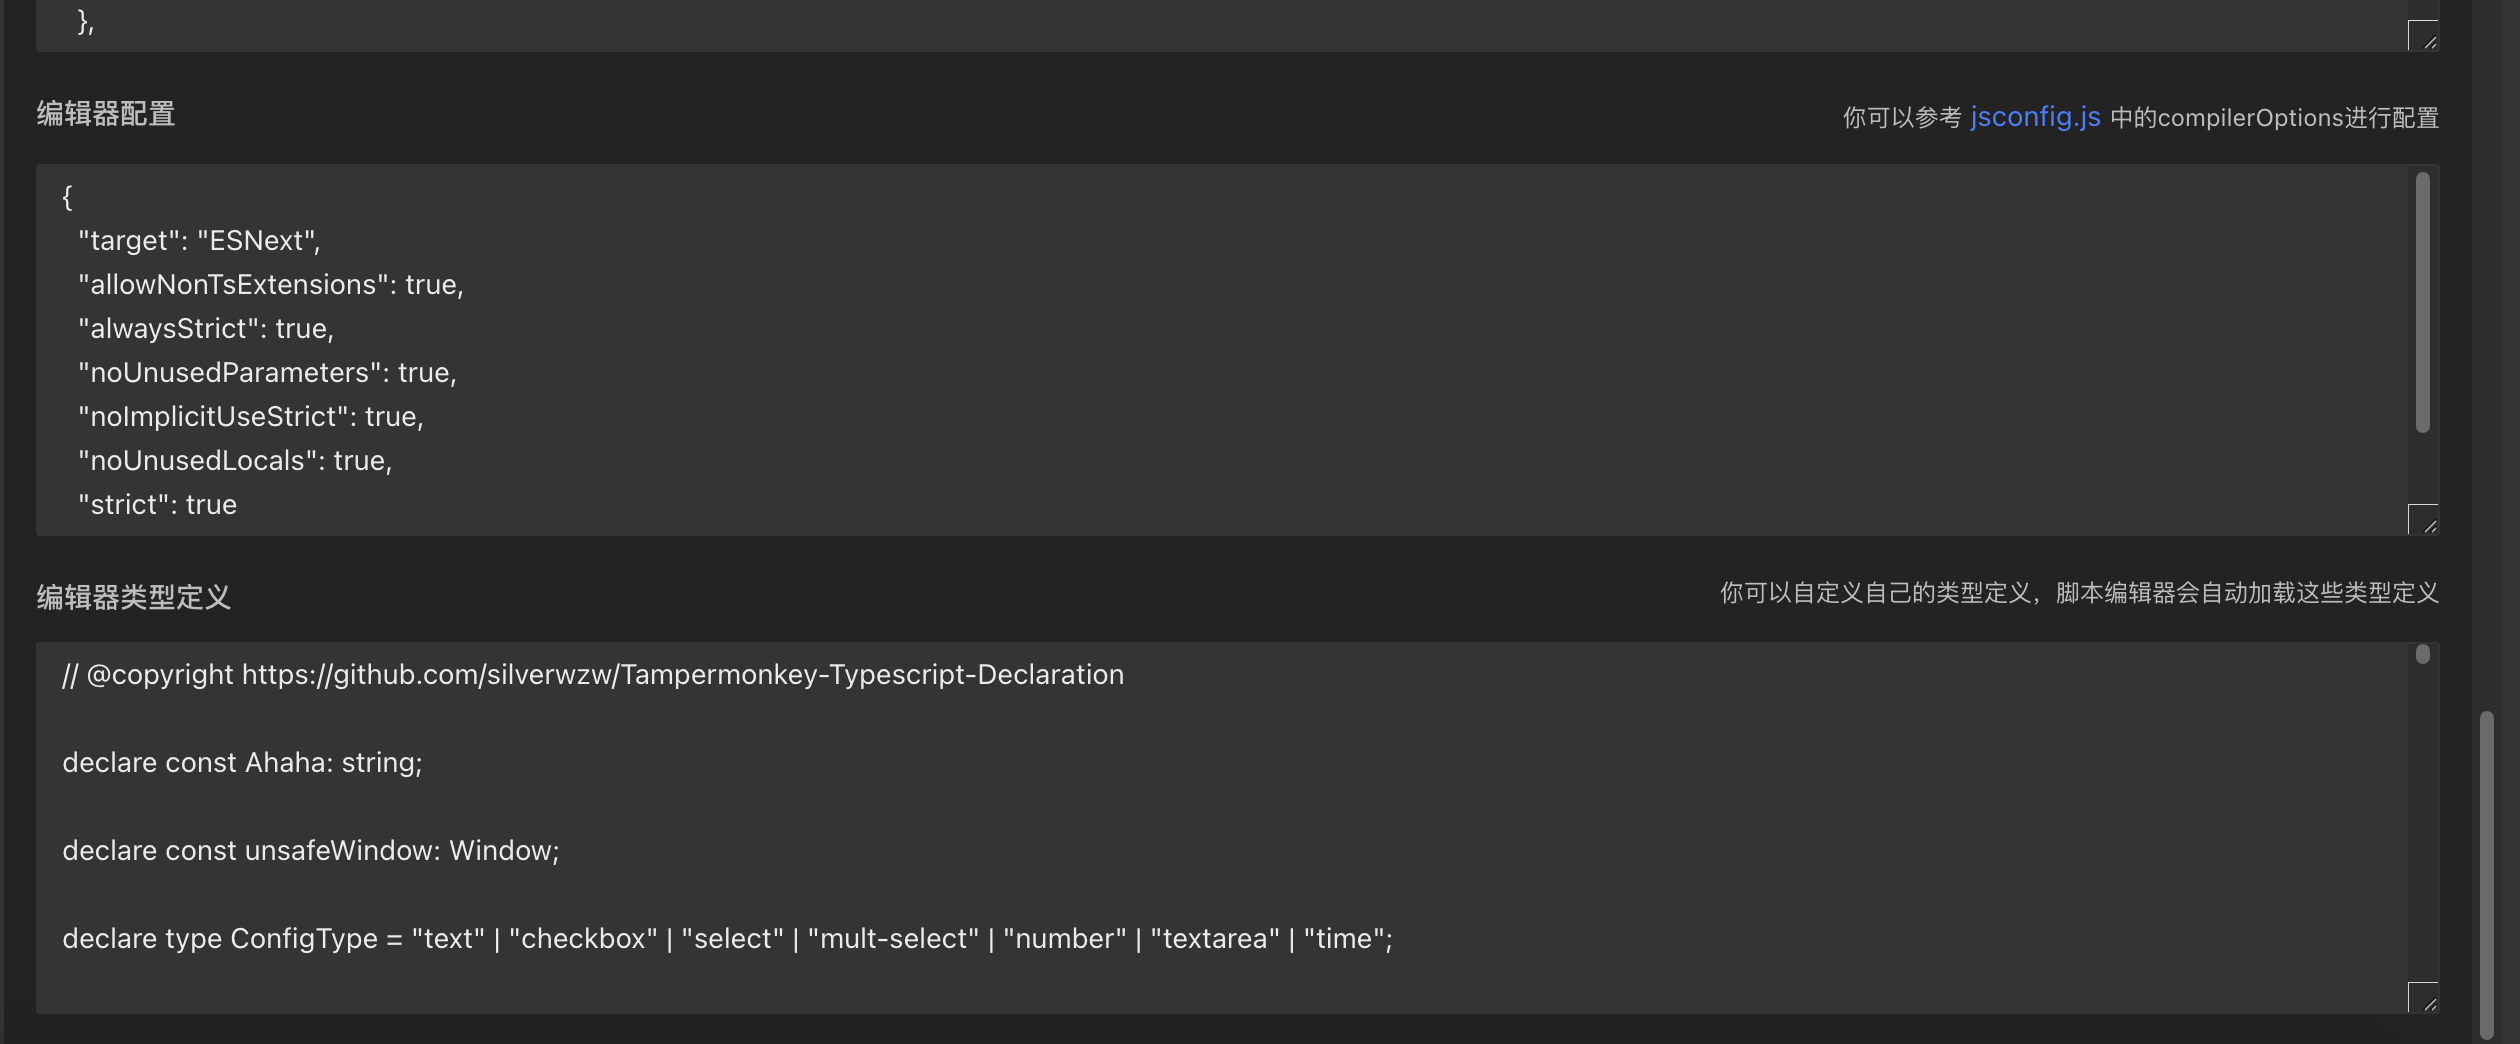Click the declare const Ahaha line

click(x=242, y=763)
